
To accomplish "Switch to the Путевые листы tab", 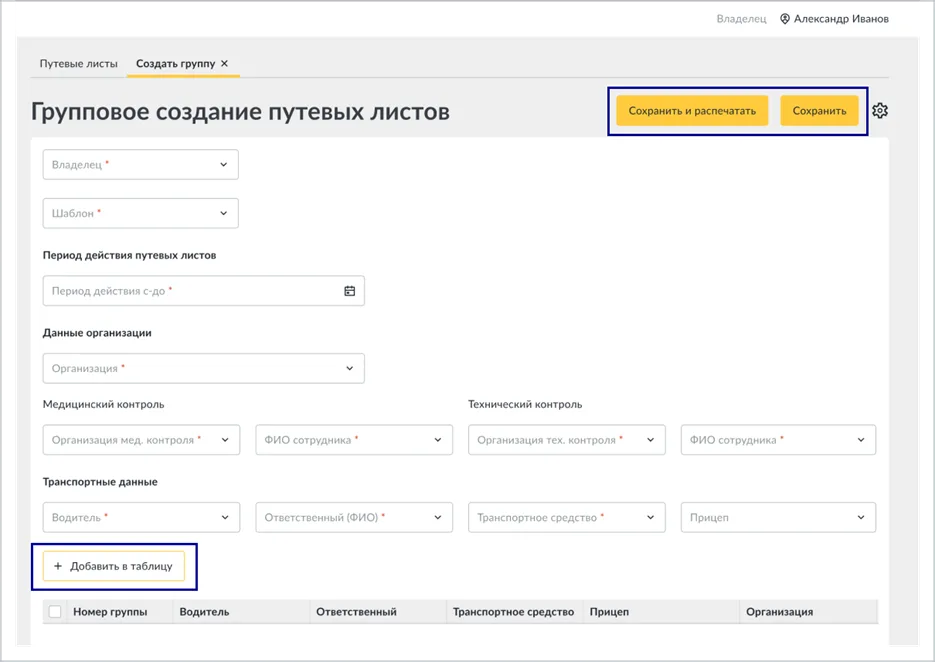I will pos(79,63).
